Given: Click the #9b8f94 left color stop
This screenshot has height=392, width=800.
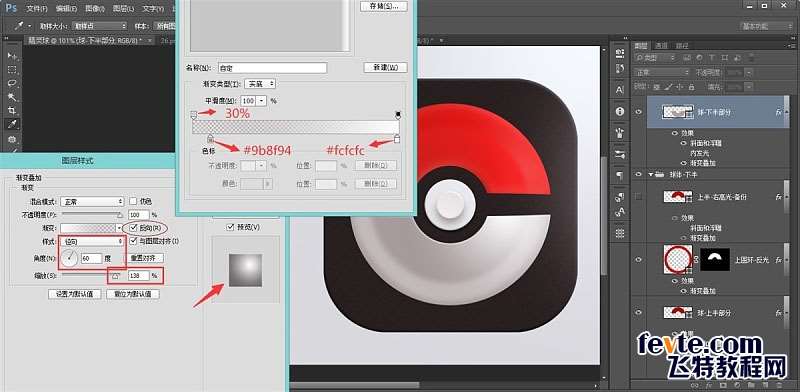Looking at the screenshot, I should pos(210,138).
